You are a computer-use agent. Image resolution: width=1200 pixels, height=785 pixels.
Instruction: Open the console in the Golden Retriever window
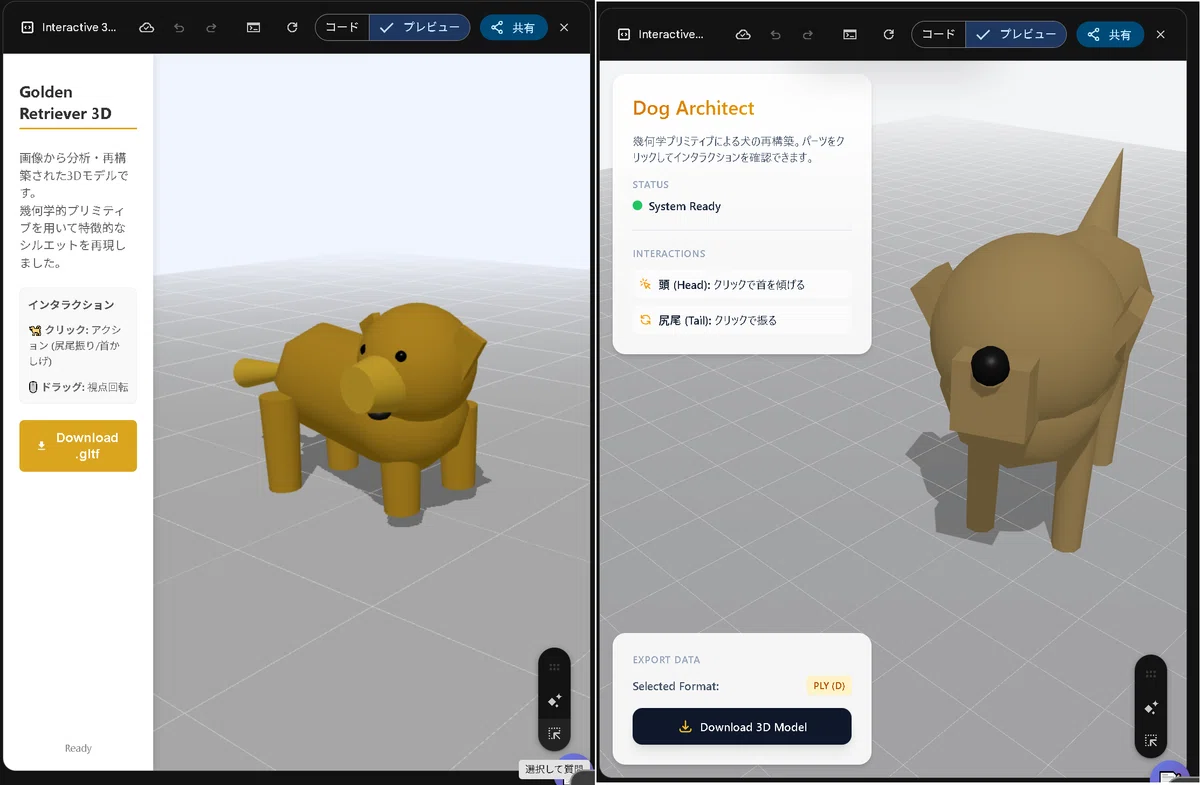point(254,28)
